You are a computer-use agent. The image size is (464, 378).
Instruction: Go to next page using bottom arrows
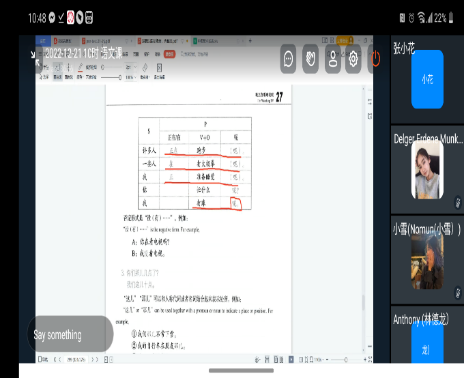(95, 359)
